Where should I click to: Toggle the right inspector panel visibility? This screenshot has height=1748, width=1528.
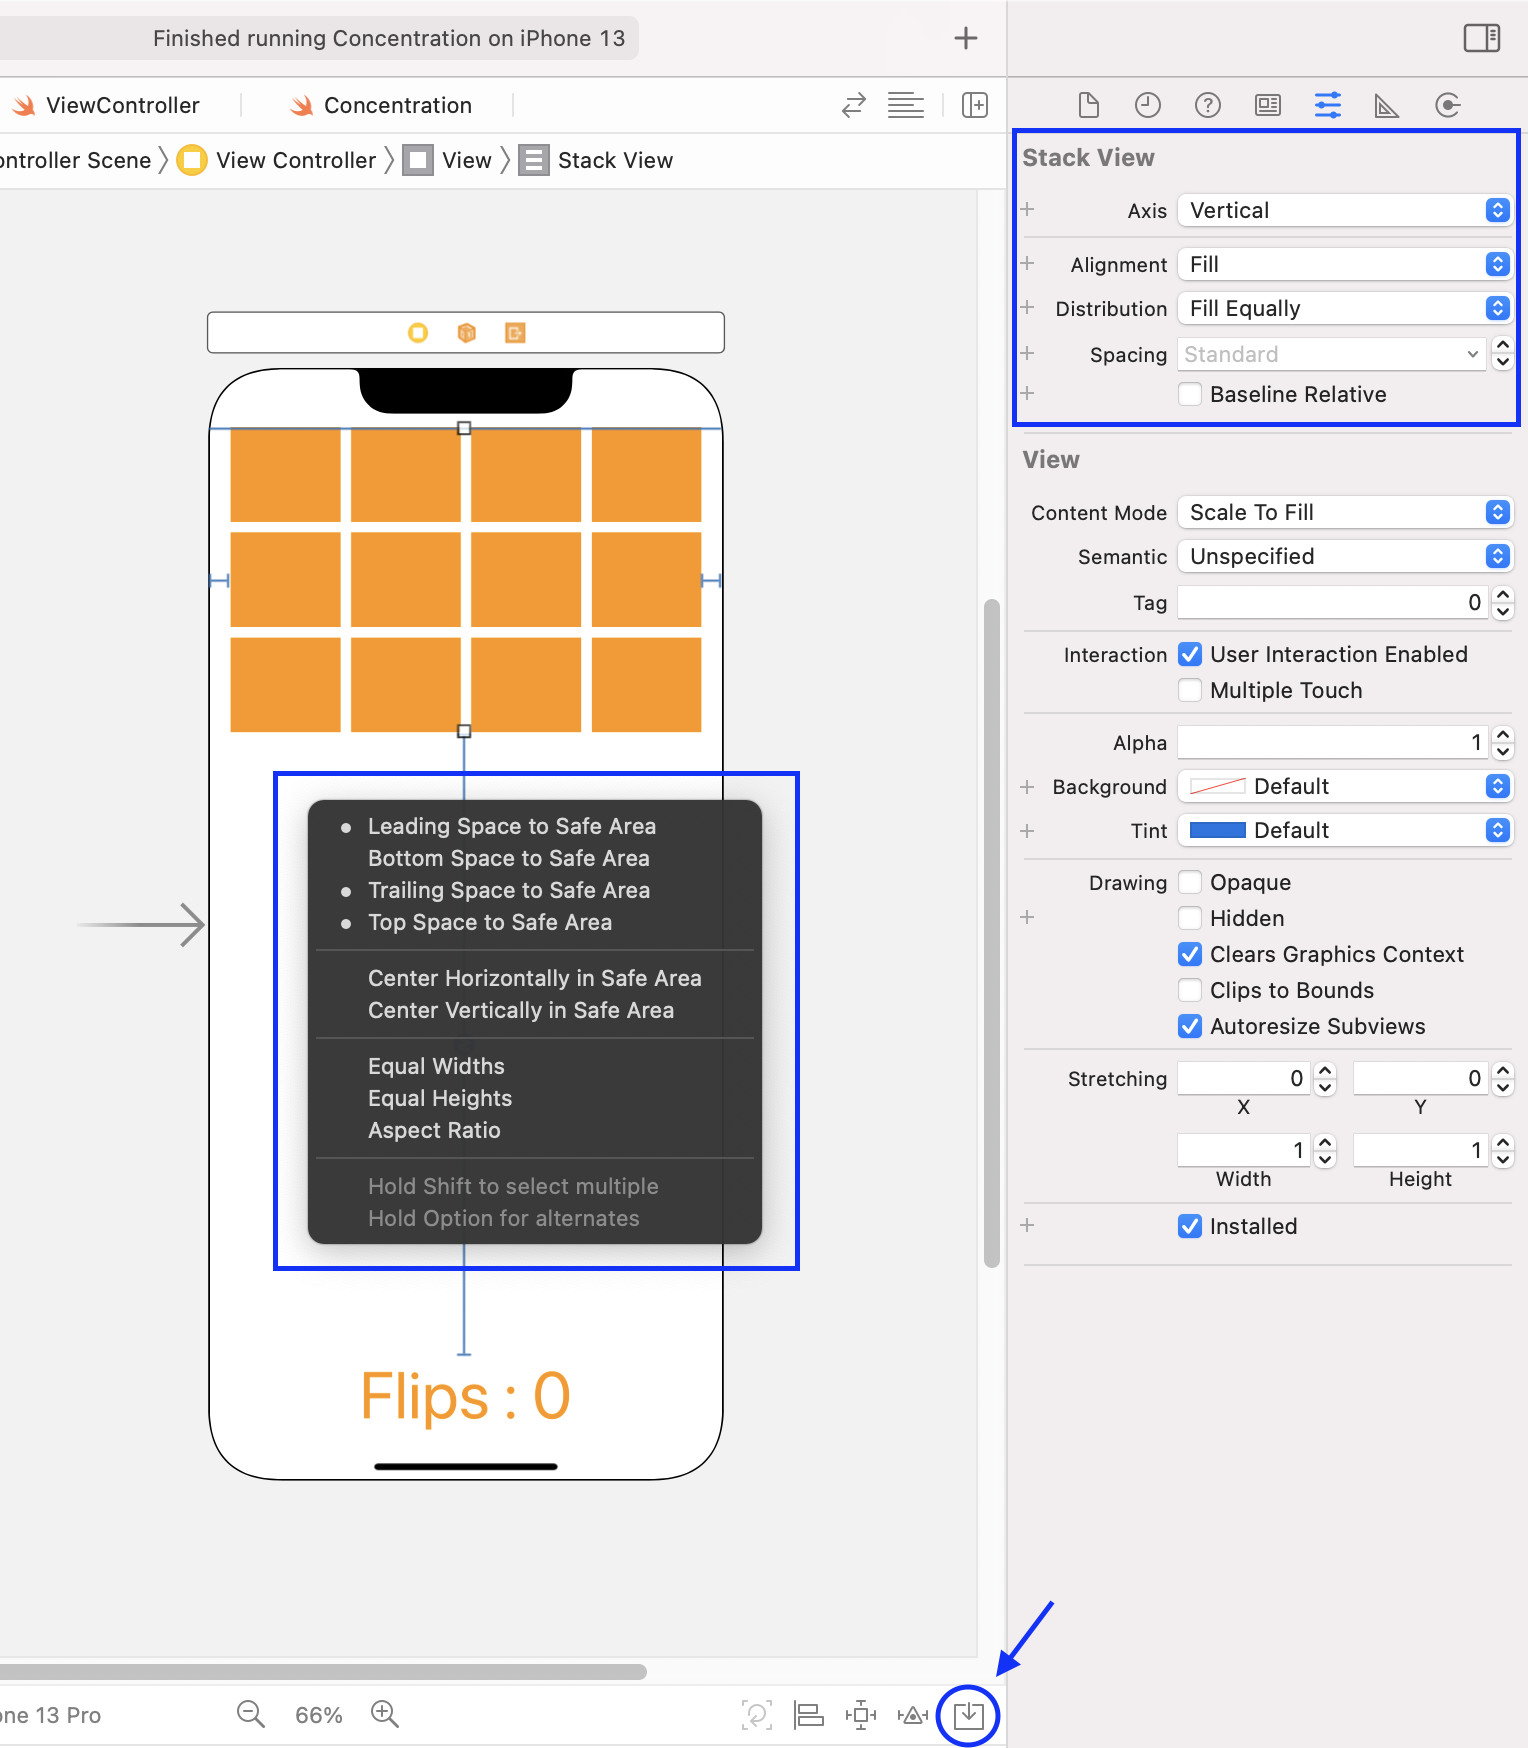pyautogui.click(x=1482, y=38)
